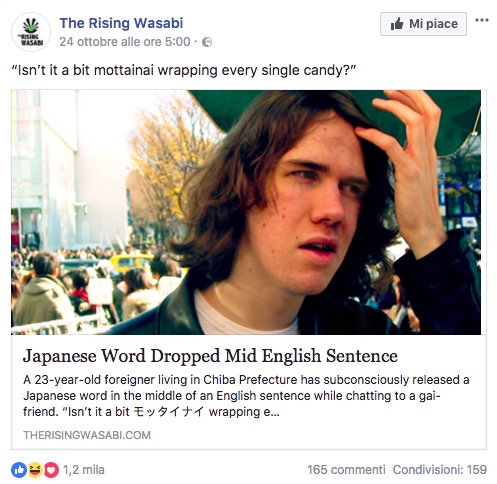Screen dimensions: 497x484
Task: Click the Mi piace page like button
Action: point(423,24)
